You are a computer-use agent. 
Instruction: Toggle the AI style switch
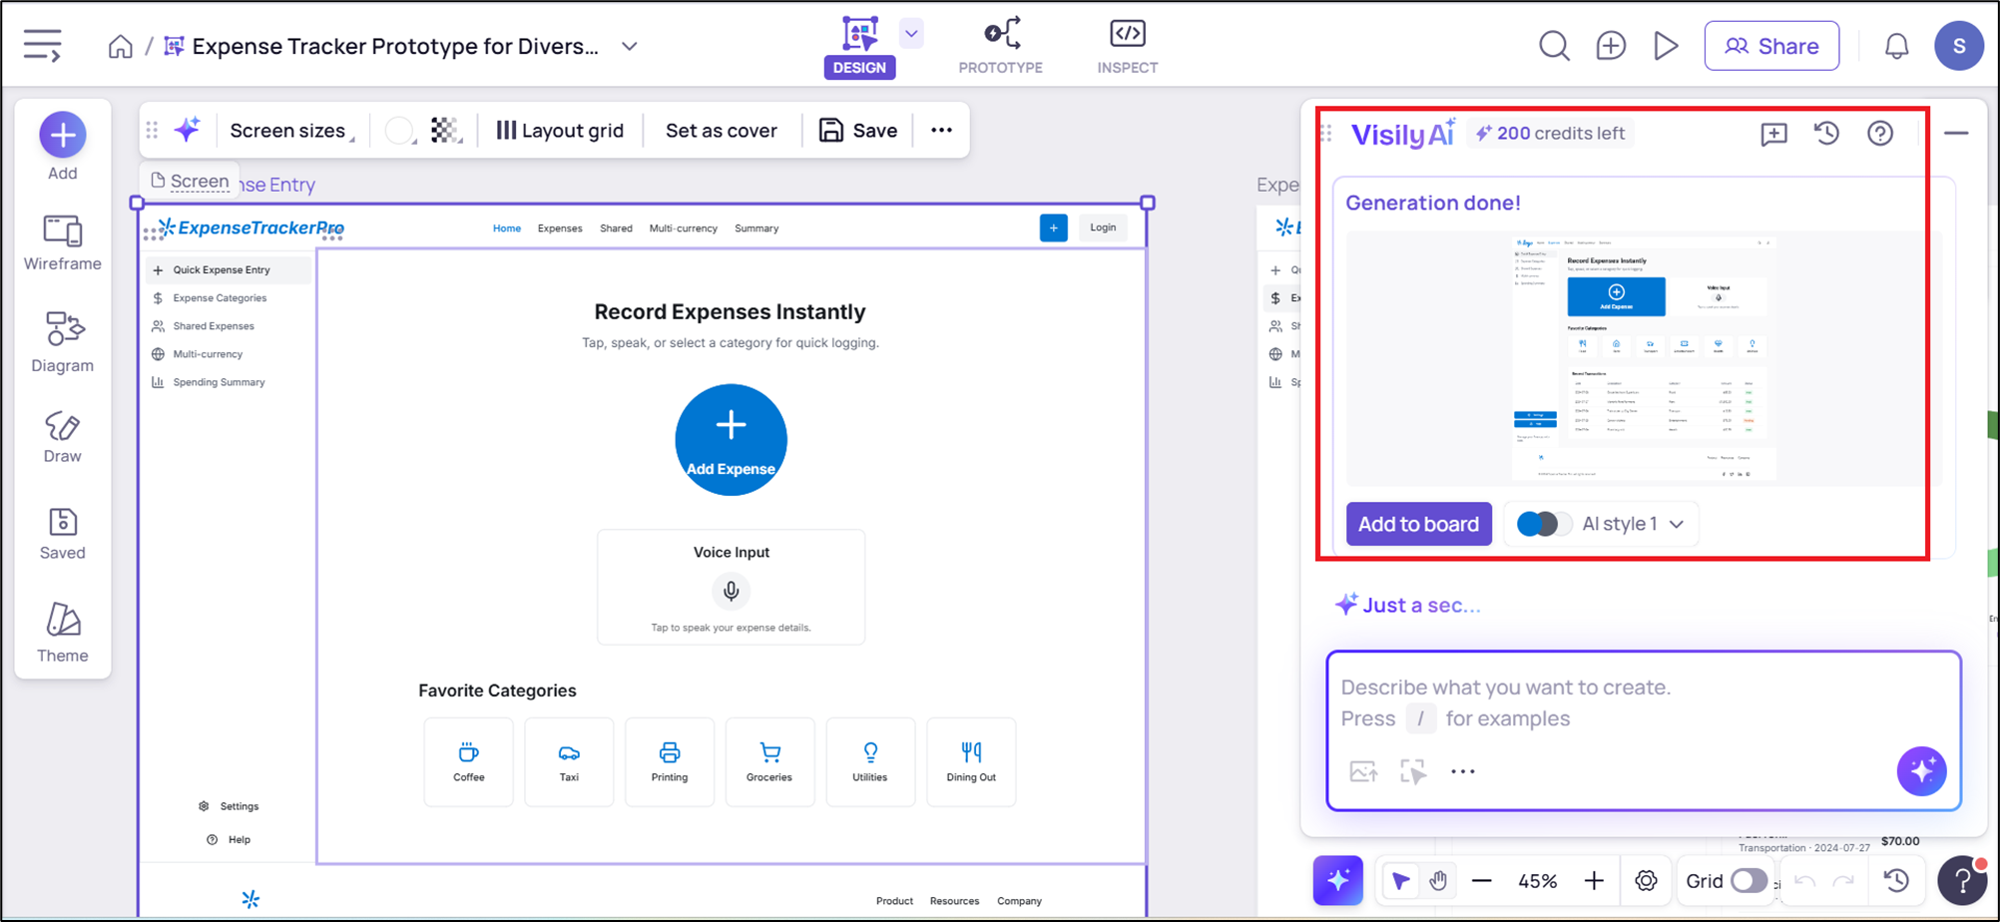[x=1543, y=524]
